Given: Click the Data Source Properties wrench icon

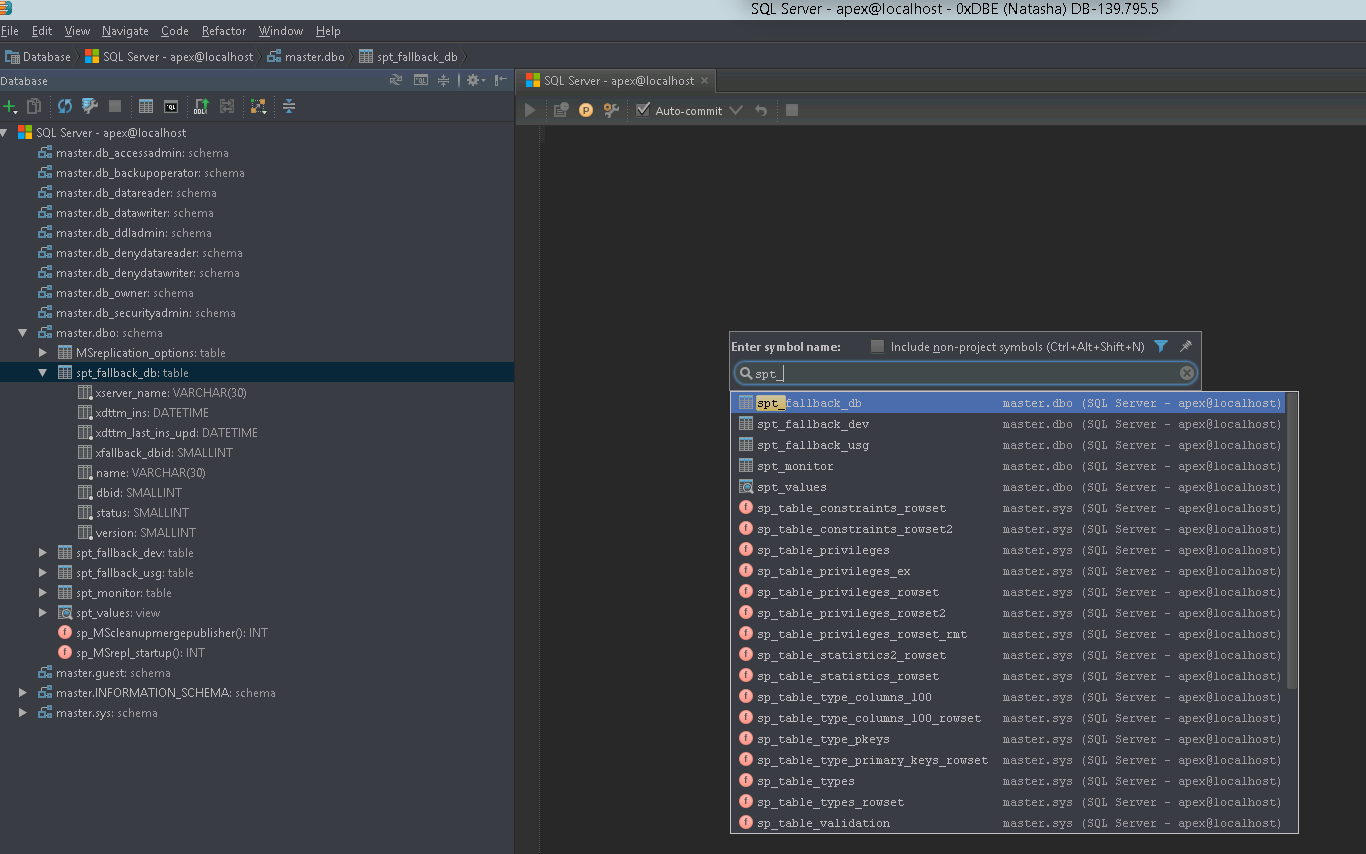Looking at the screenshot, I should tap(90, 106).
